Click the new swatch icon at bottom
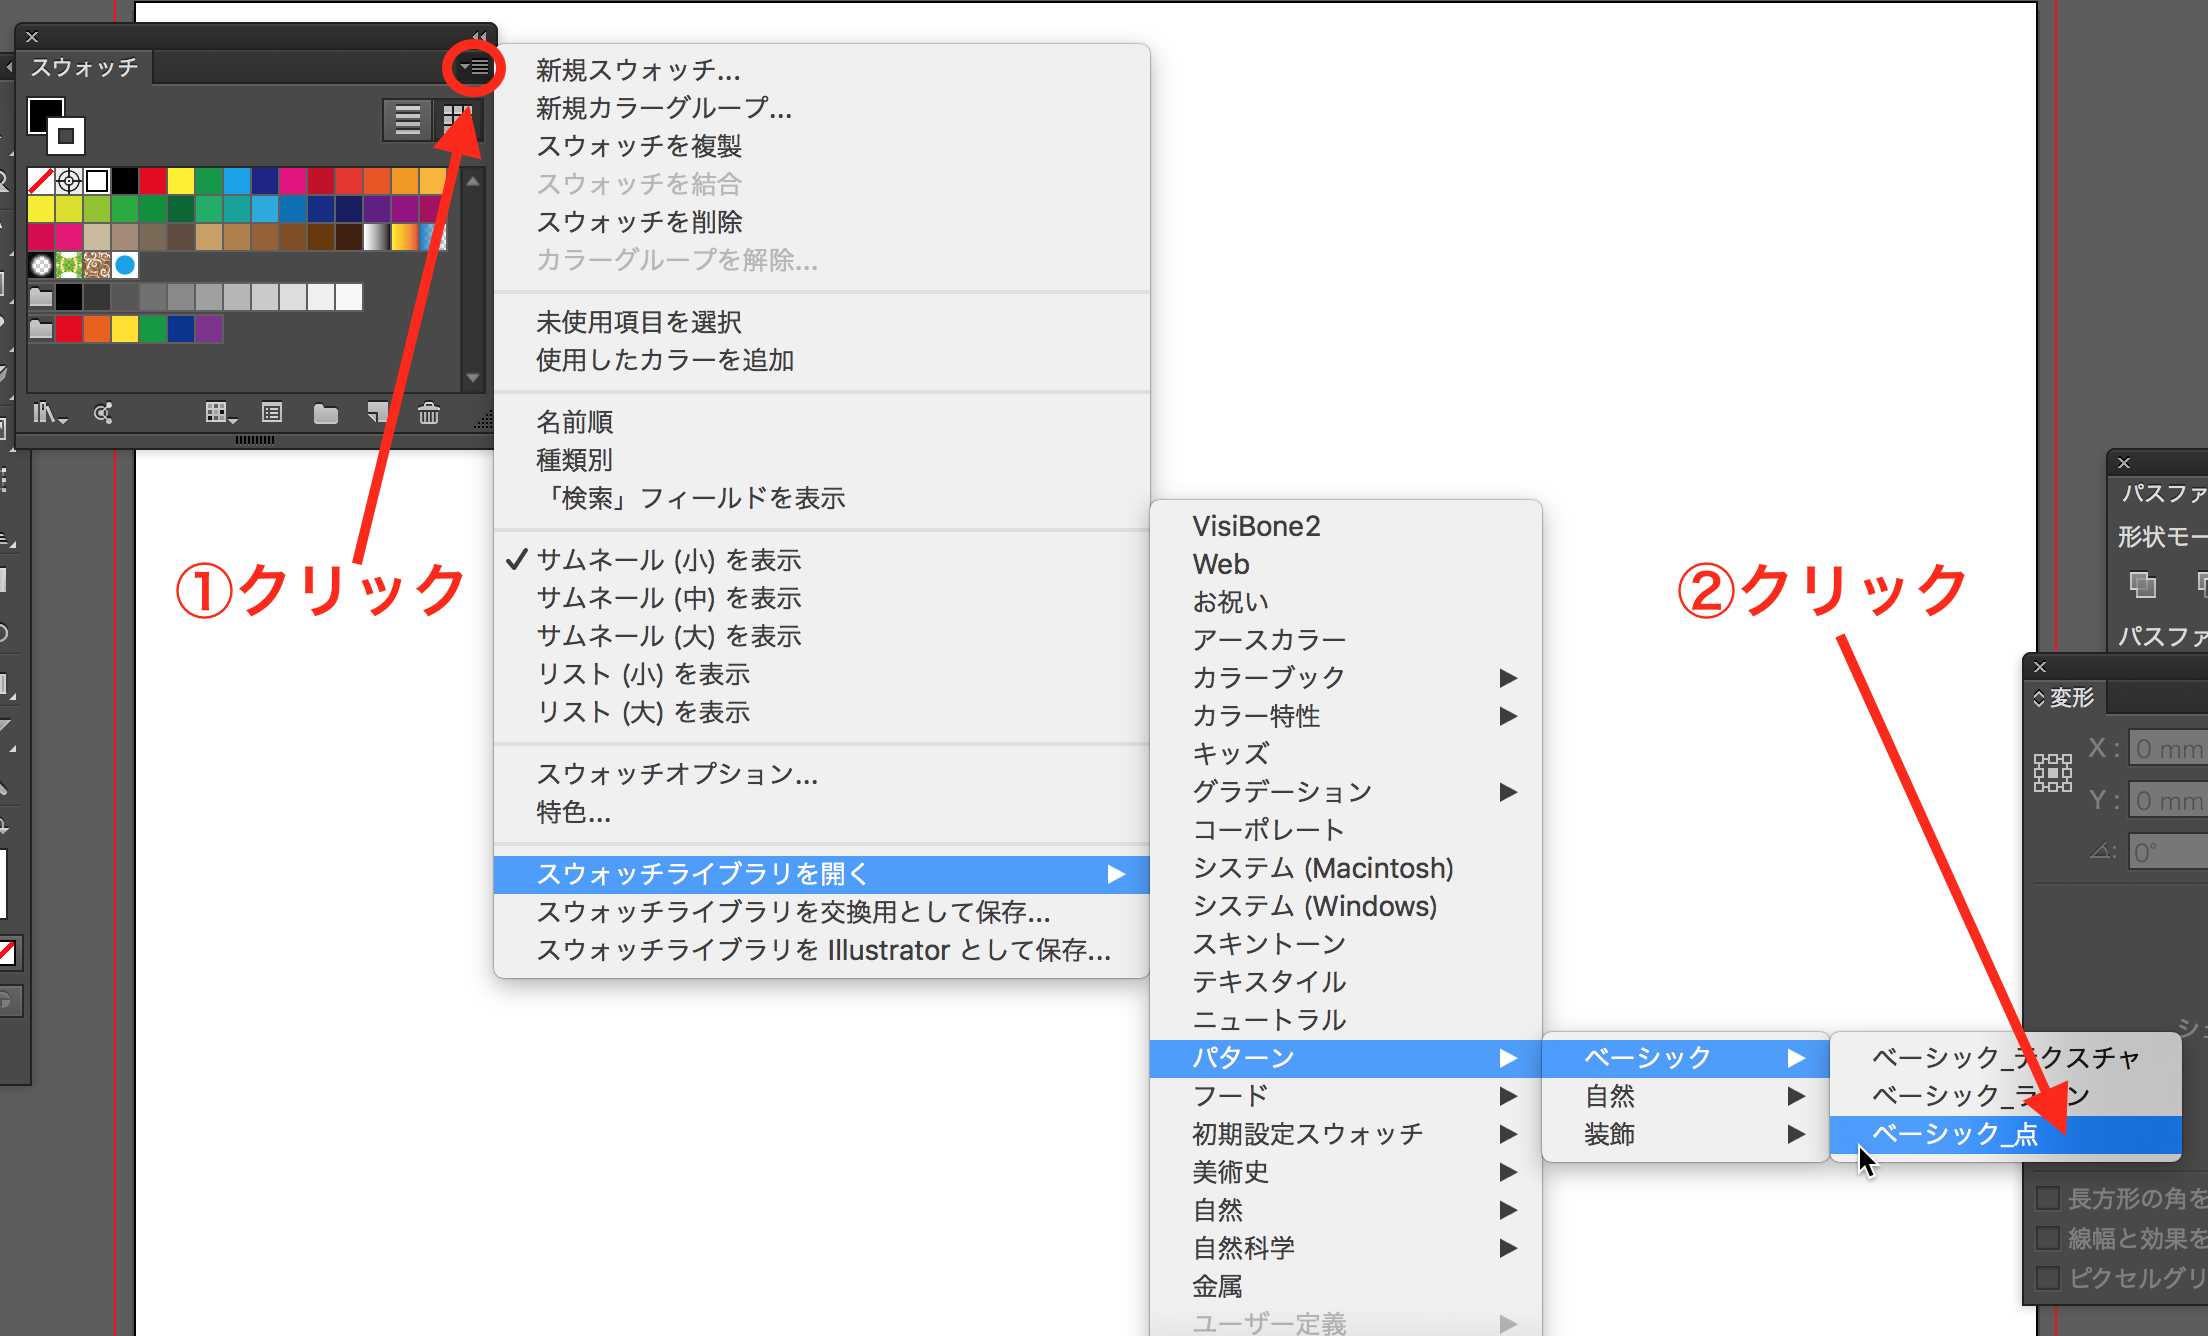 pyautogui.click(x=375, y=412)
